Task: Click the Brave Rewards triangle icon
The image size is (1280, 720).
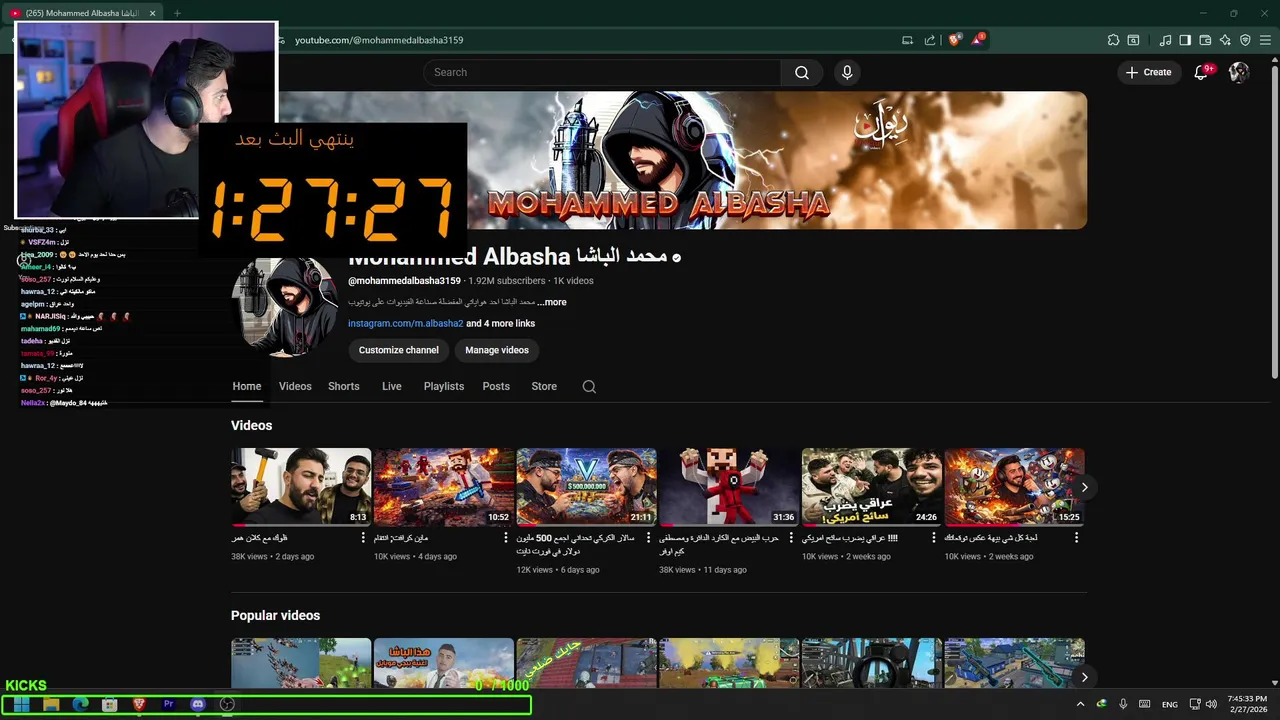Action: tap(978, 40)
